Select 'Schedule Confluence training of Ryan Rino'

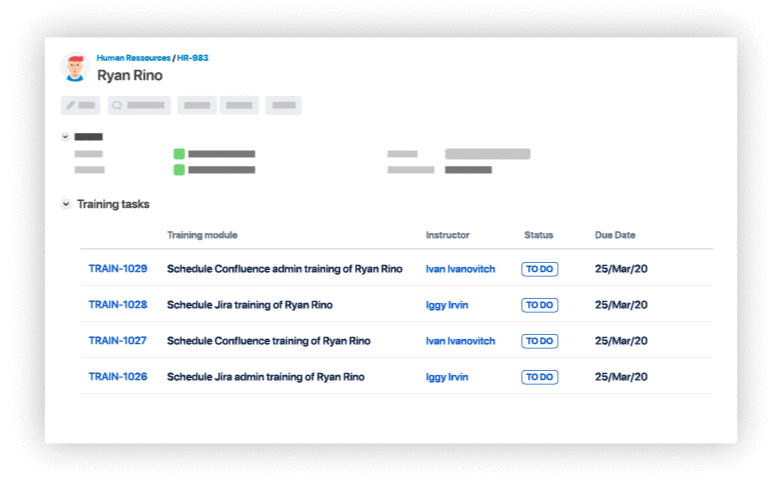coord(269,341)
